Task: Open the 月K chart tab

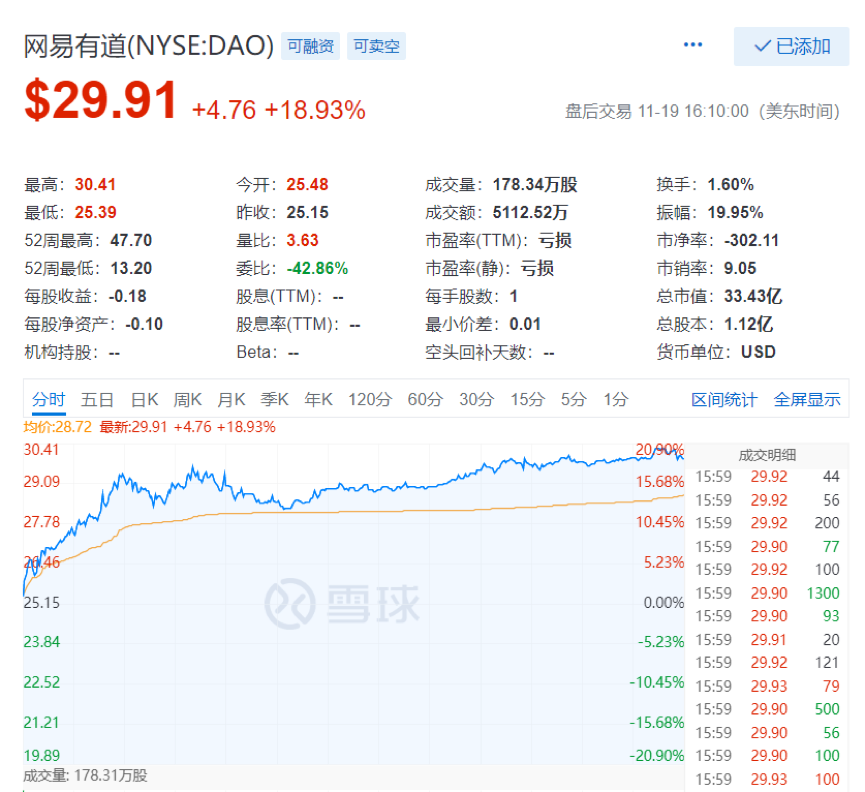Action: [x=231, y=399]
